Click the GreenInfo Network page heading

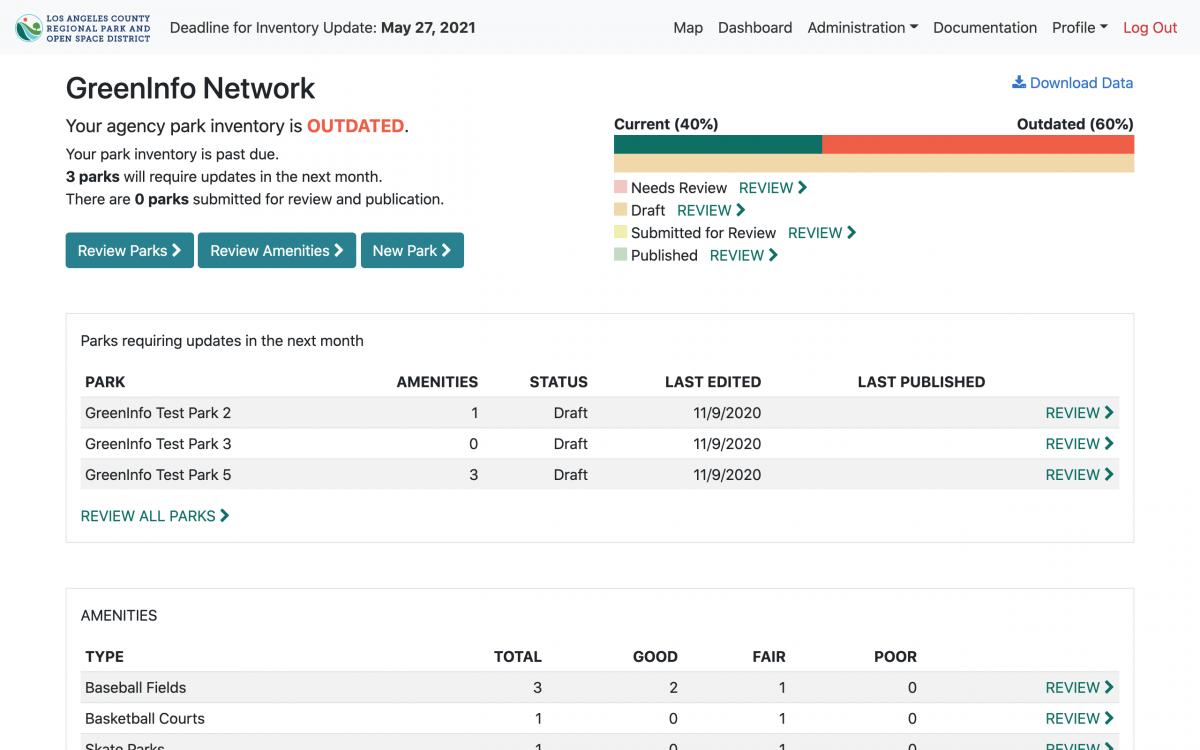point(190,89)
